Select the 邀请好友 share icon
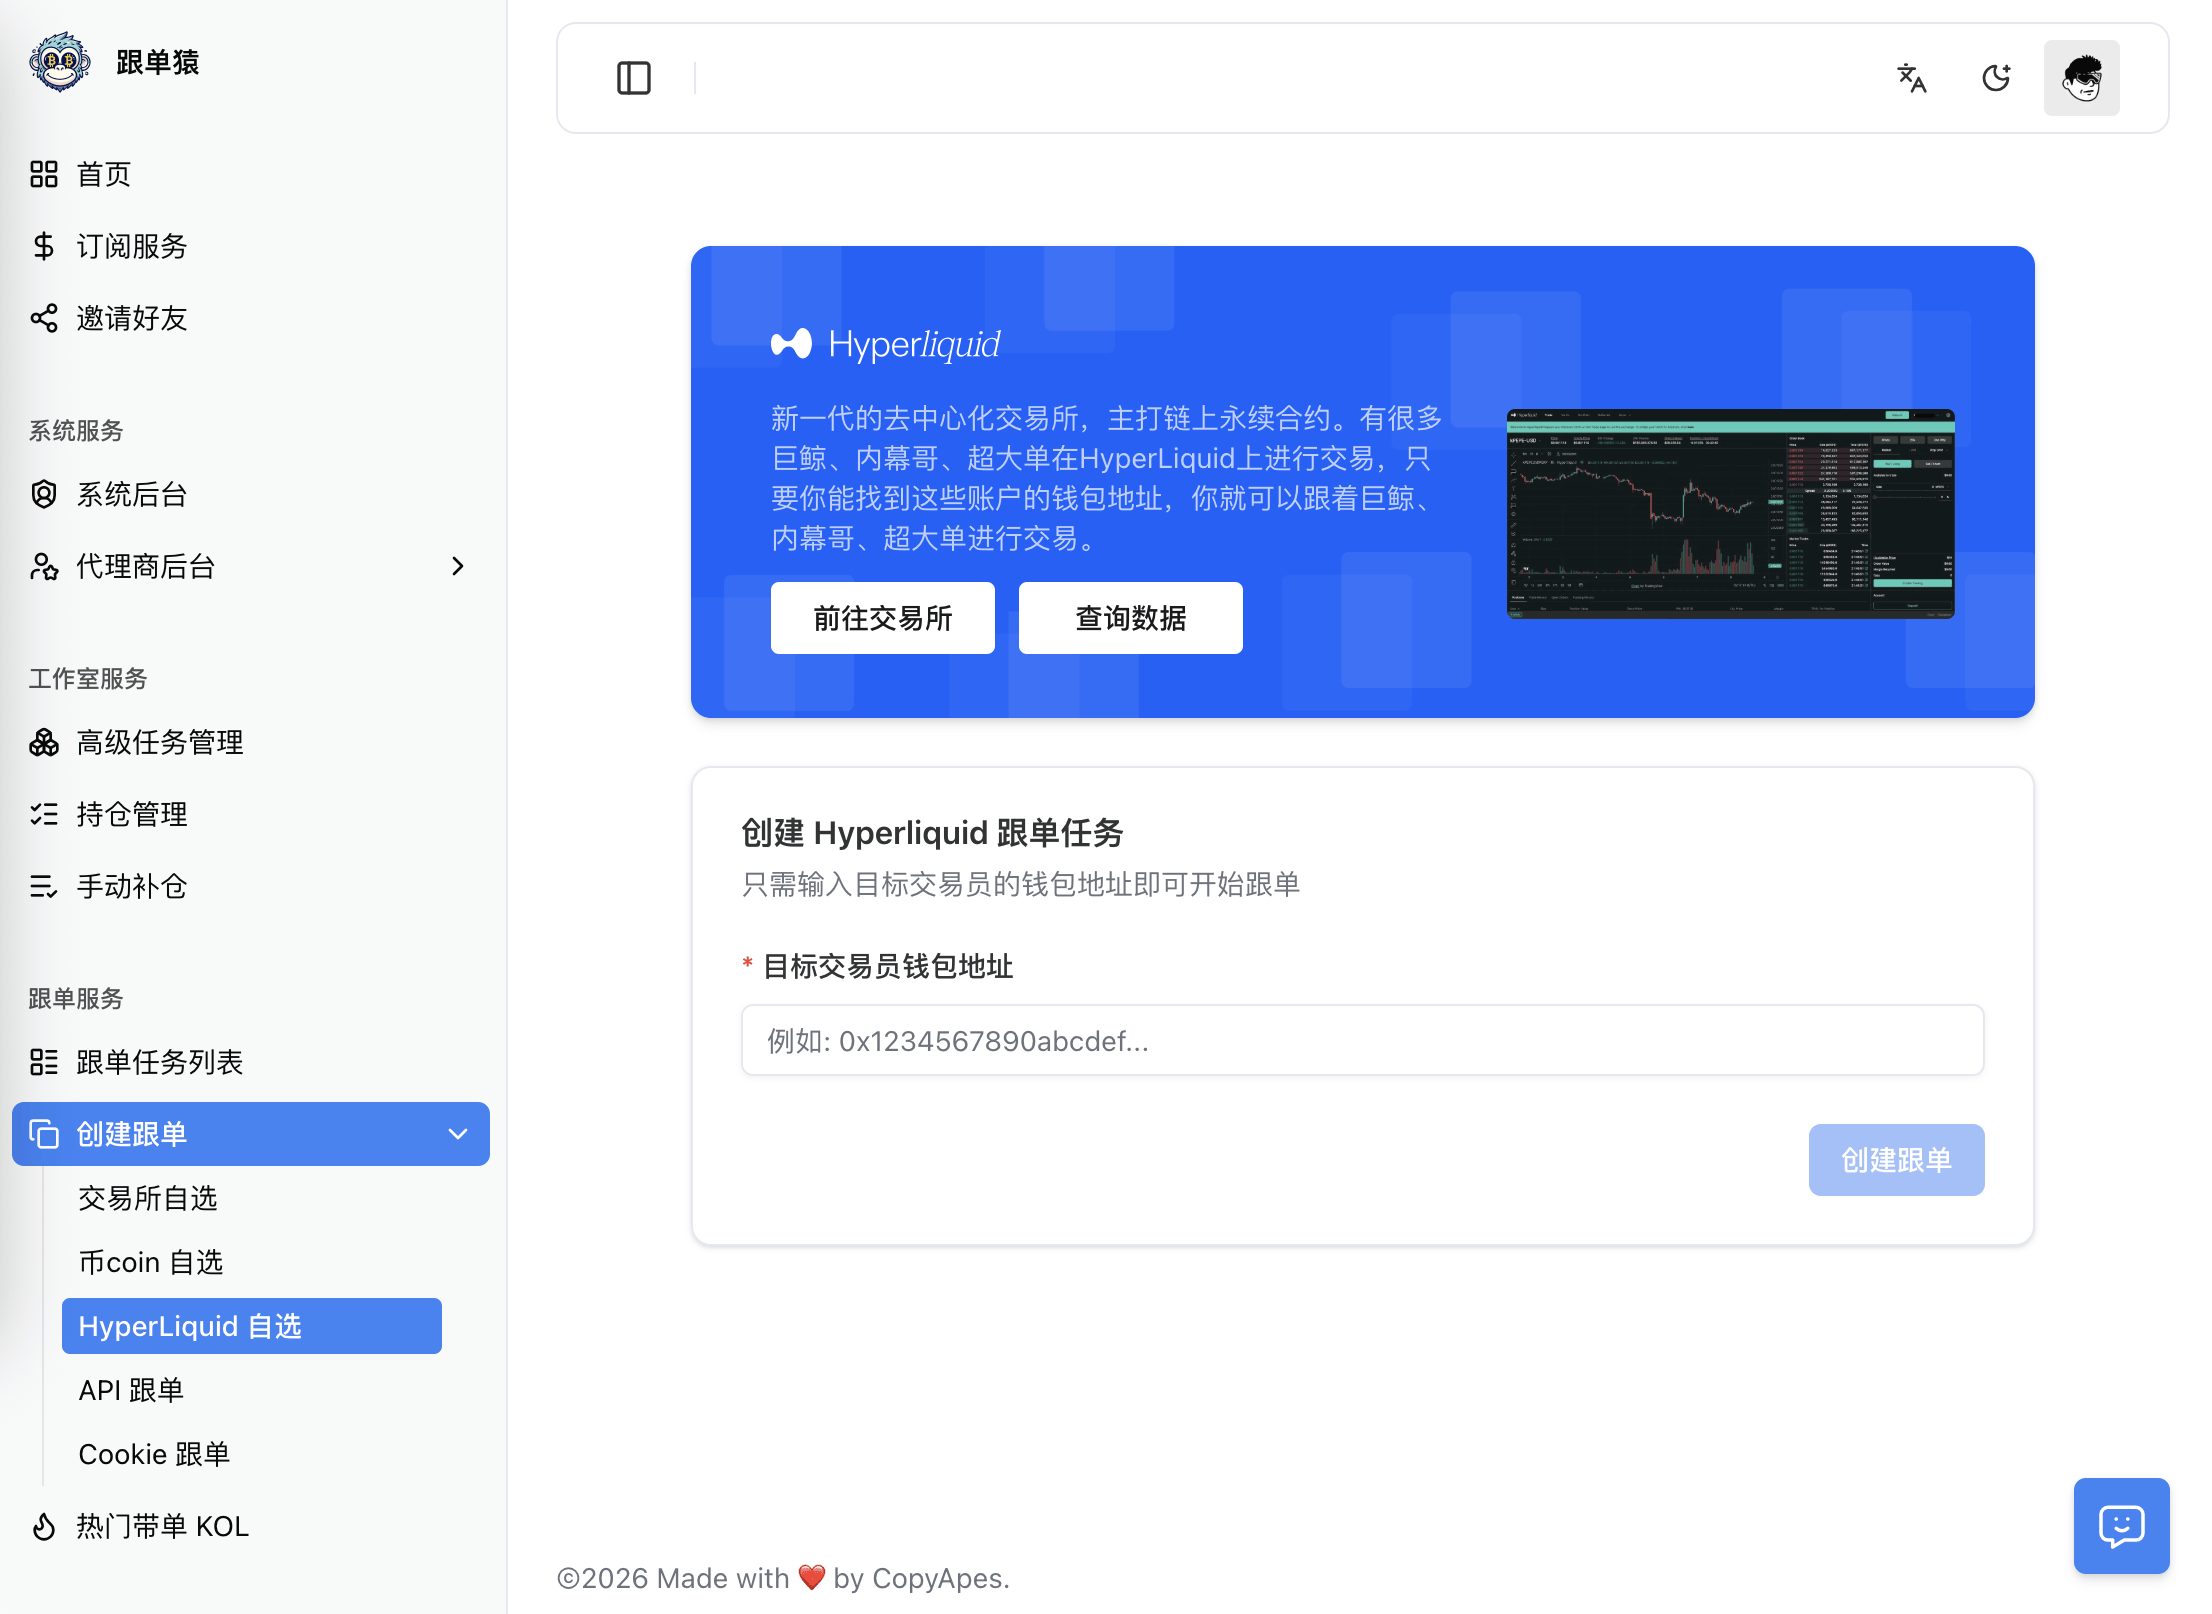The height and width of the screenshot is (1614, 2212). click(44, 318)
